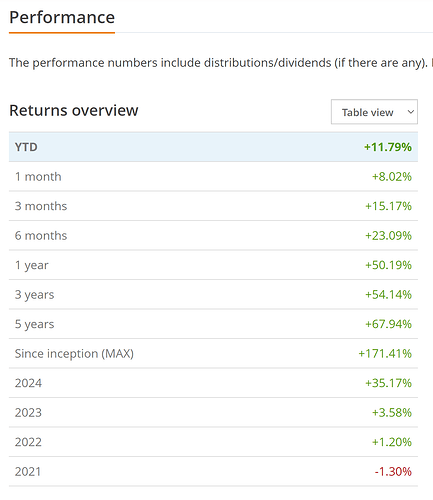The width and height of the screenshot is (433, 500).
Task: Select the 6 months returns row
Action: click(213, 236)
